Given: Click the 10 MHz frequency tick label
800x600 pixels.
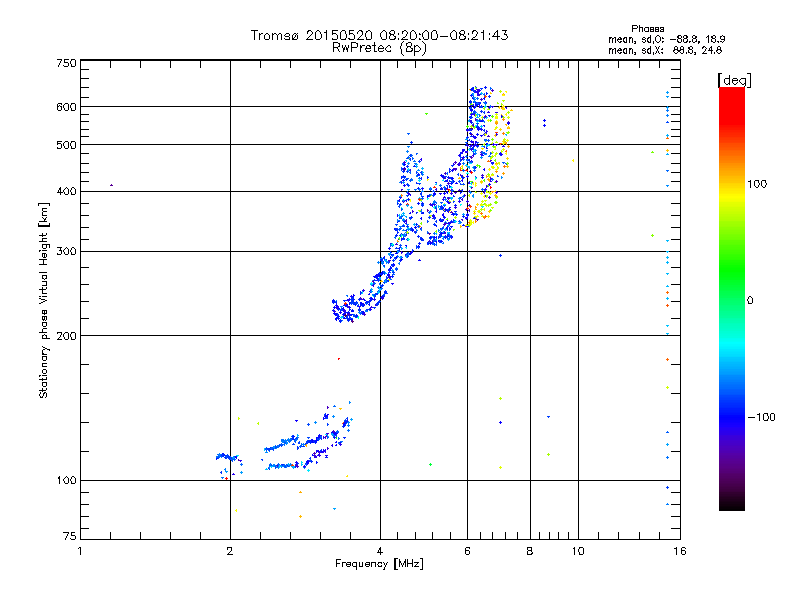Looking at the screenshot, I should pos(578,551).
